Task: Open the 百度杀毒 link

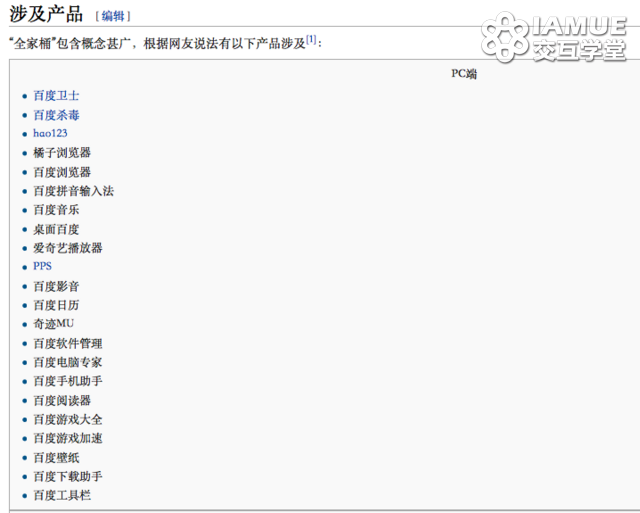Action: pos(56,115)
